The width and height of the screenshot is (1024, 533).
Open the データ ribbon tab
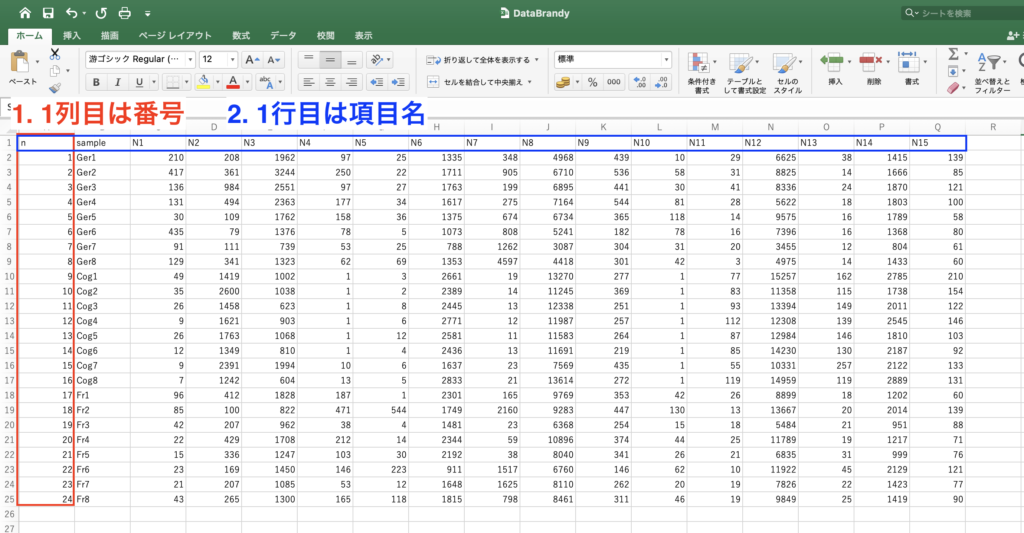point(283,35)
